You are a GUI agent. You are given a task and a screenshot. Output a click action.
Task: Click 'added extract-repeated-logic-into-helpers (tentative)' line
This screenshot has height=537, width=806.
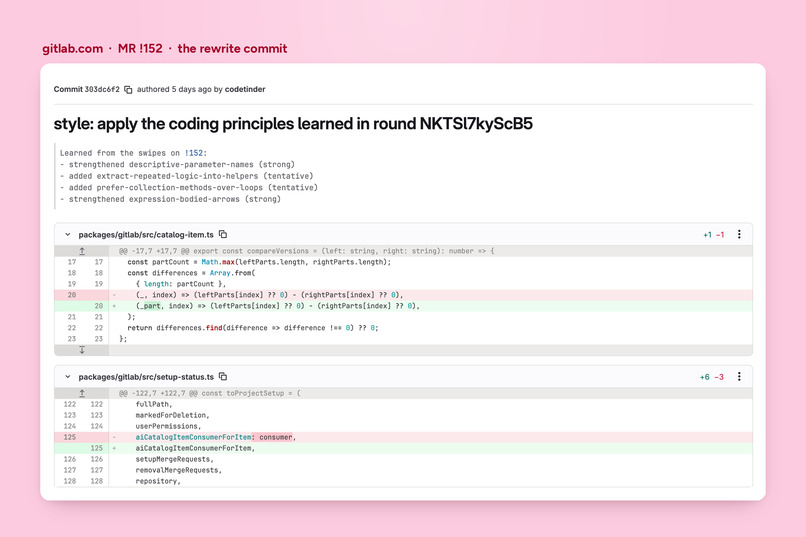(x=187, y=176)
